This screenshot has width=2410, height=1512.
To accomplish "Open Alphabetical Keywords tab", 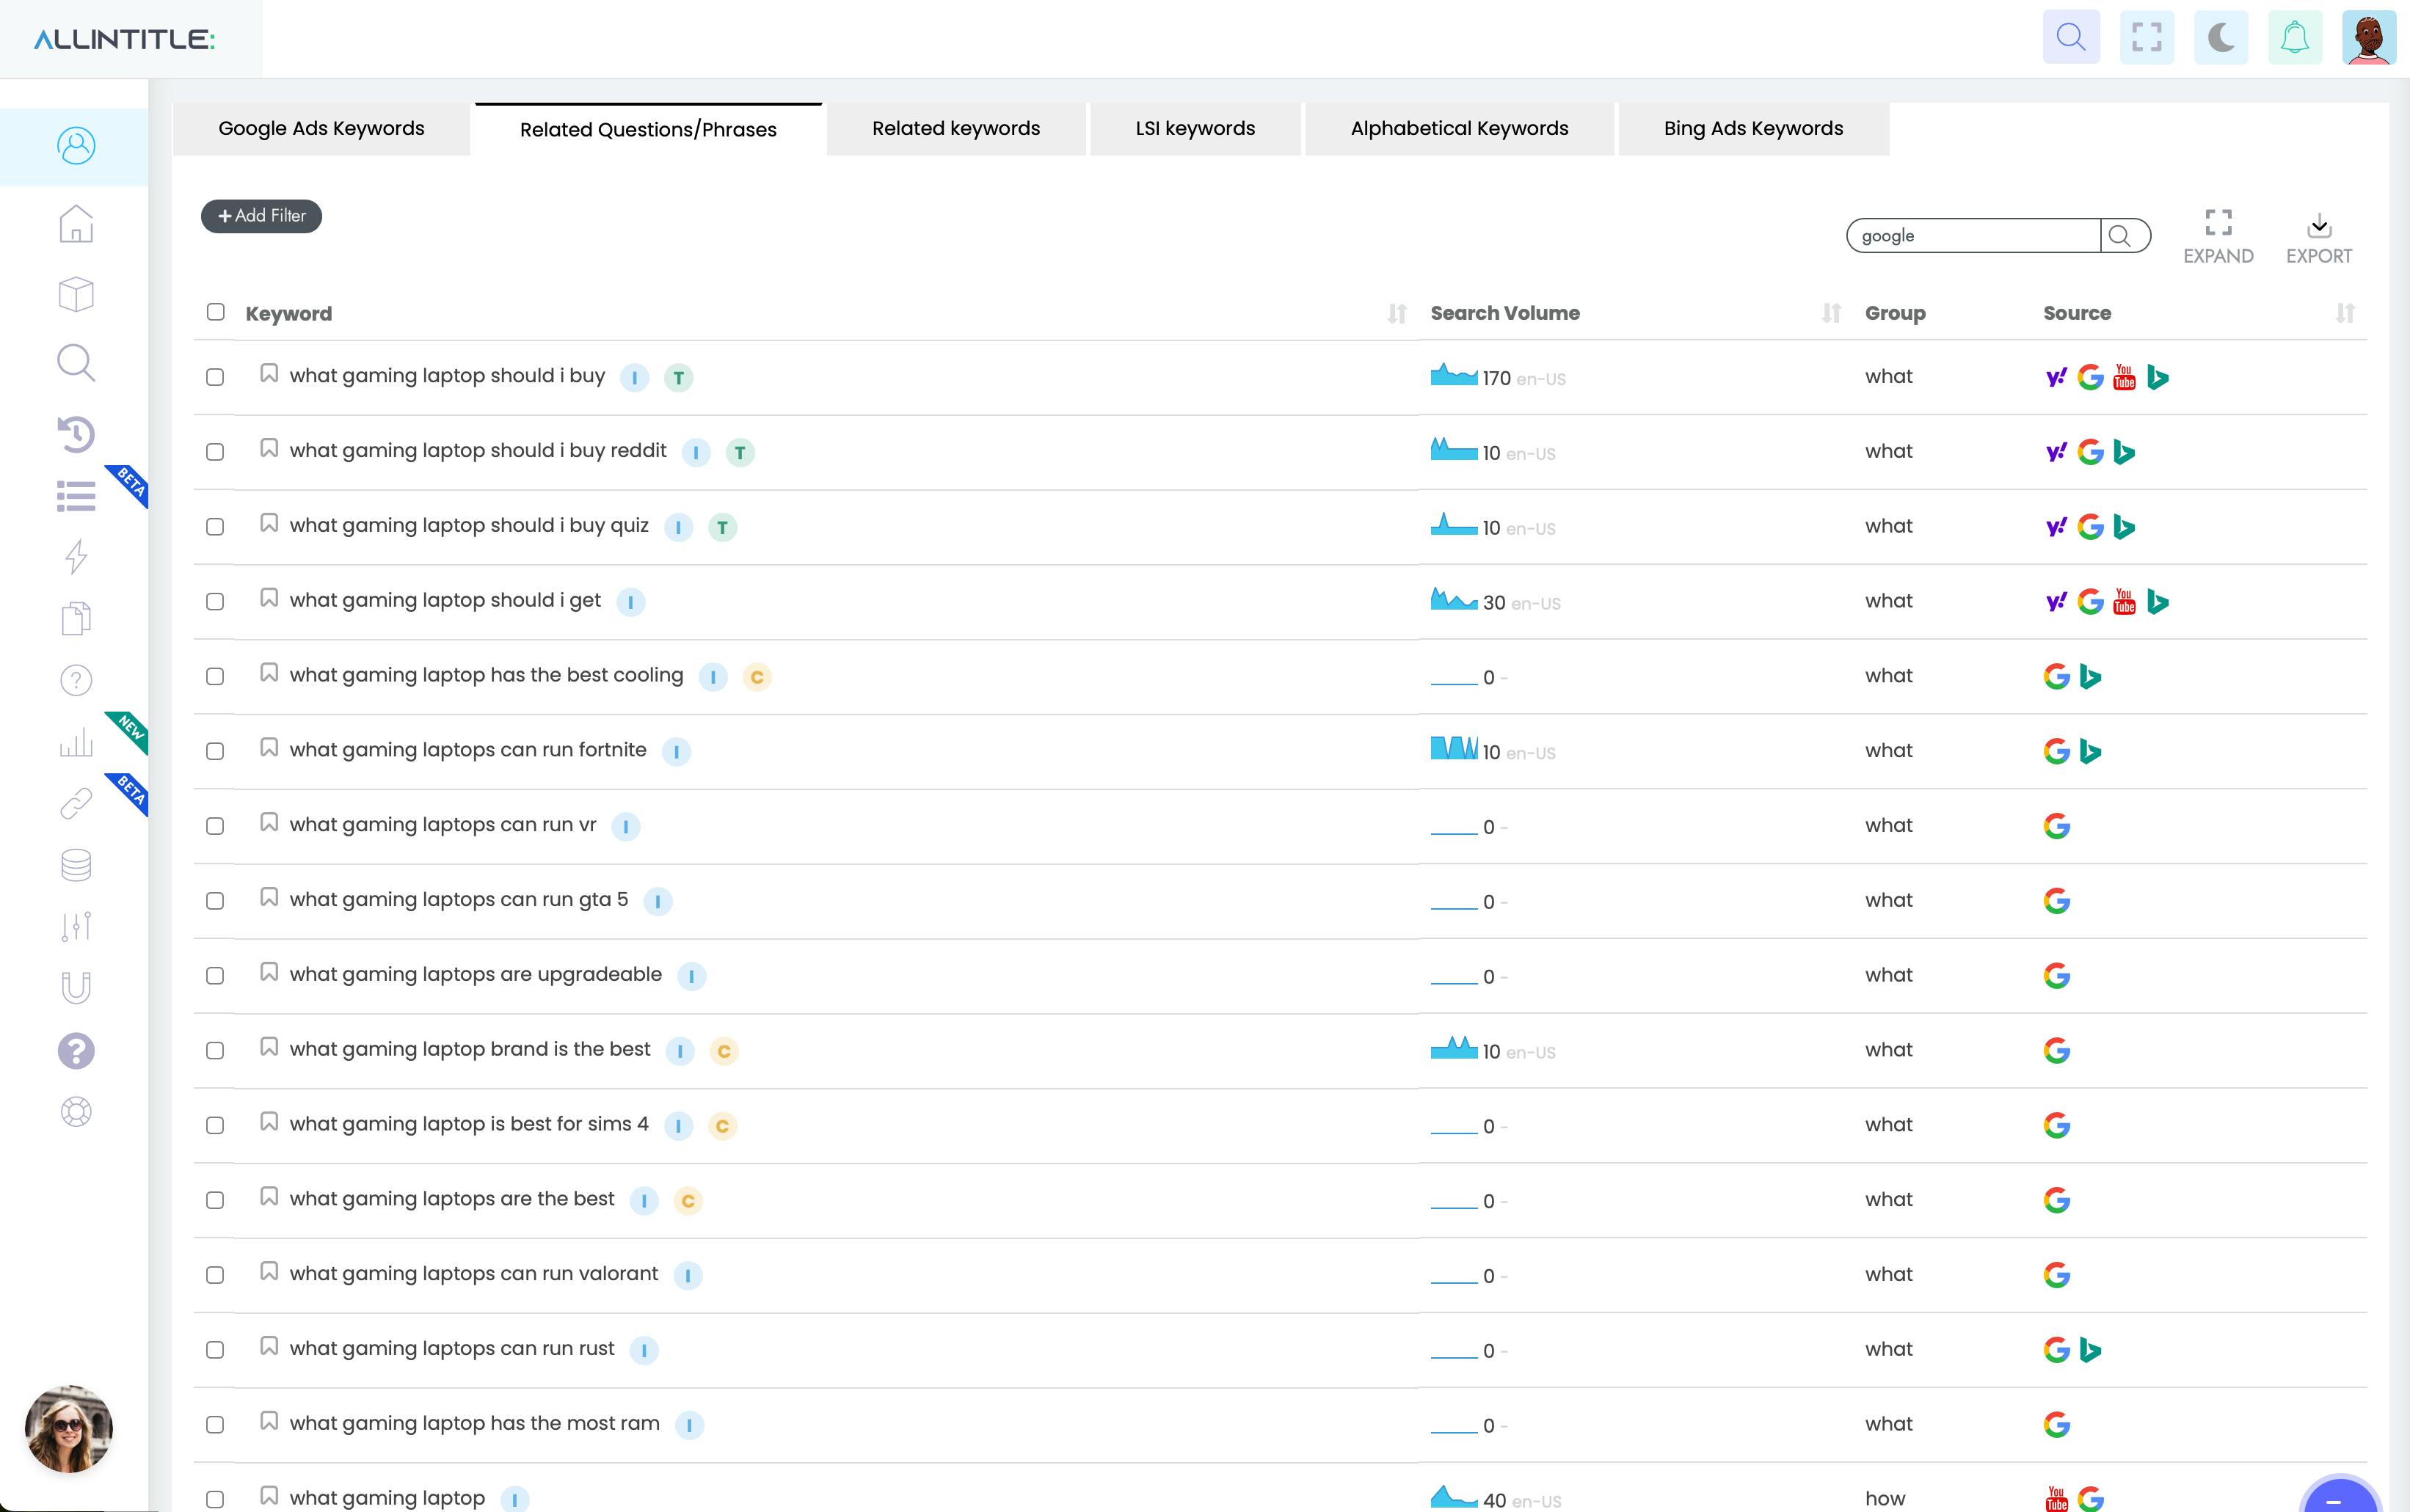I will pos(1459,129).
